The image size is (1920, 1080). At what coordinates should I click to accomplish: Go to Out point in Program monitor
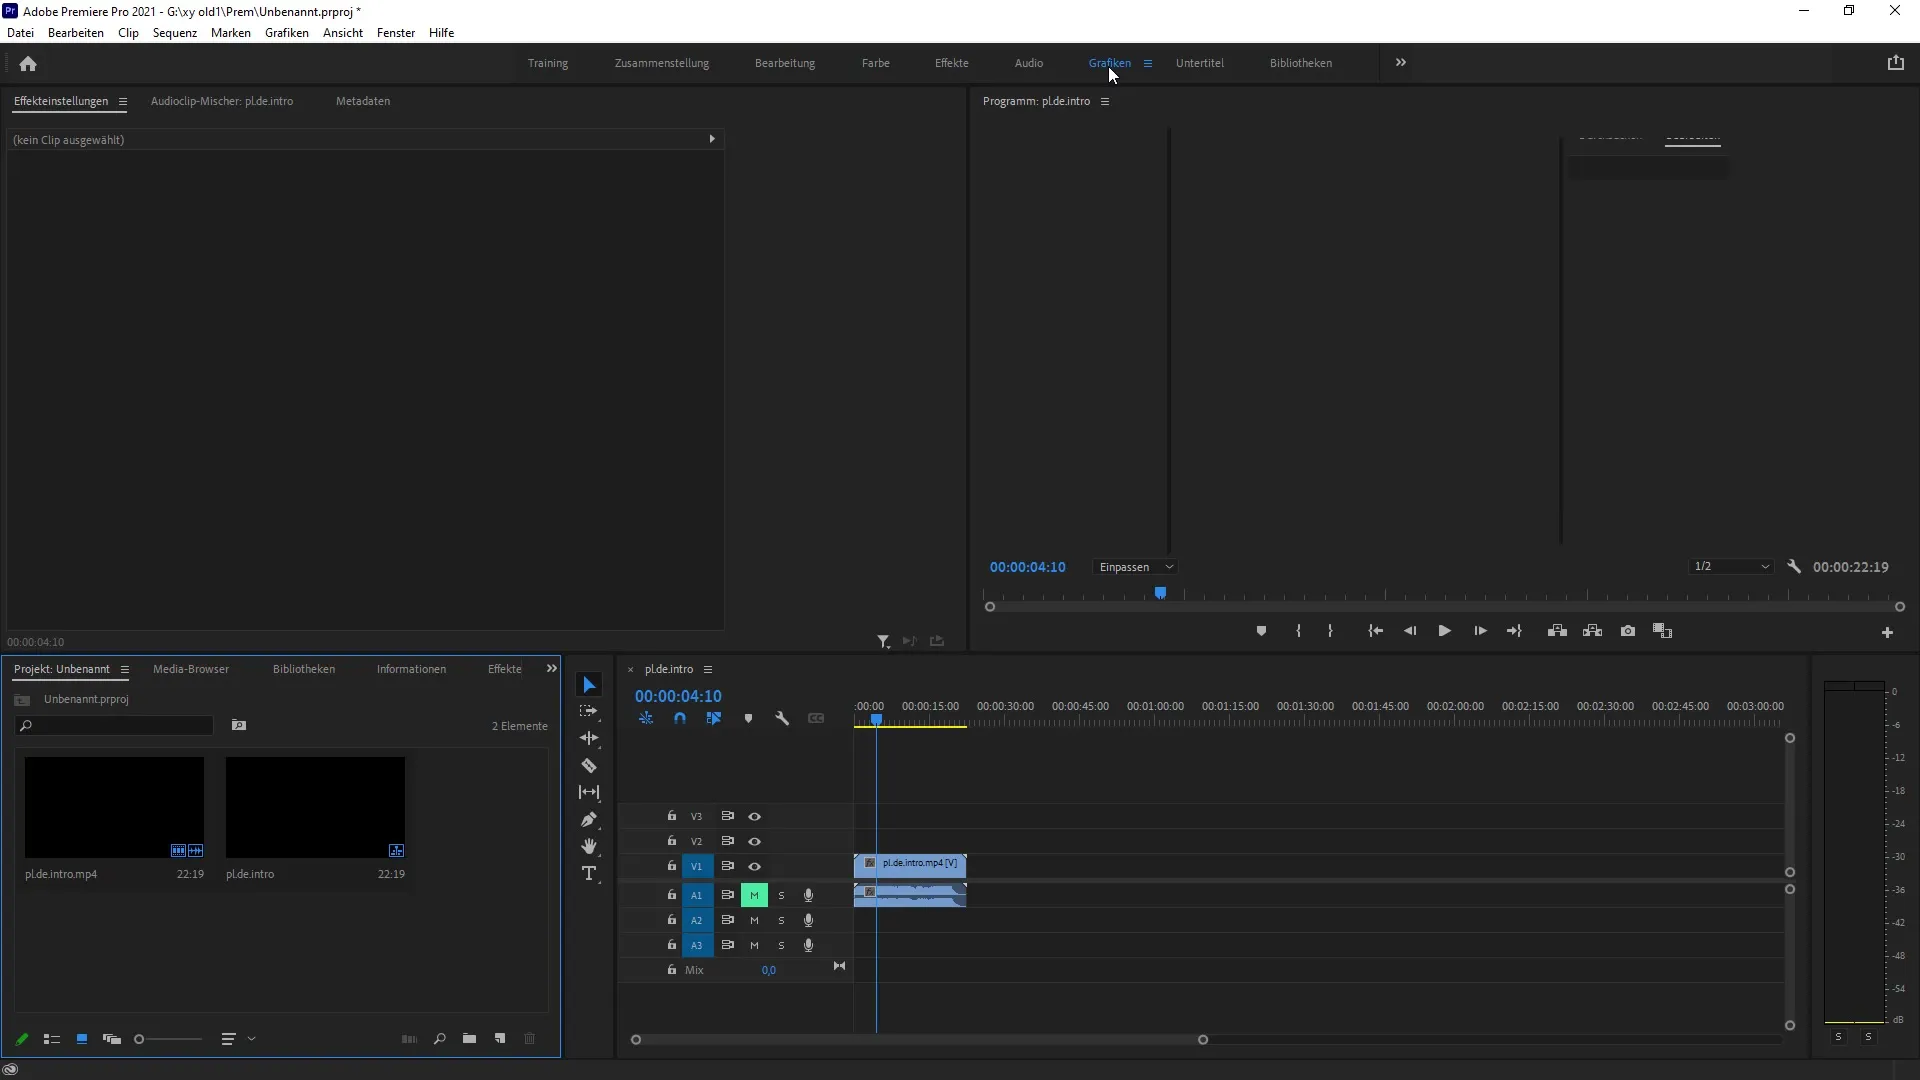tap(1514, 631)
